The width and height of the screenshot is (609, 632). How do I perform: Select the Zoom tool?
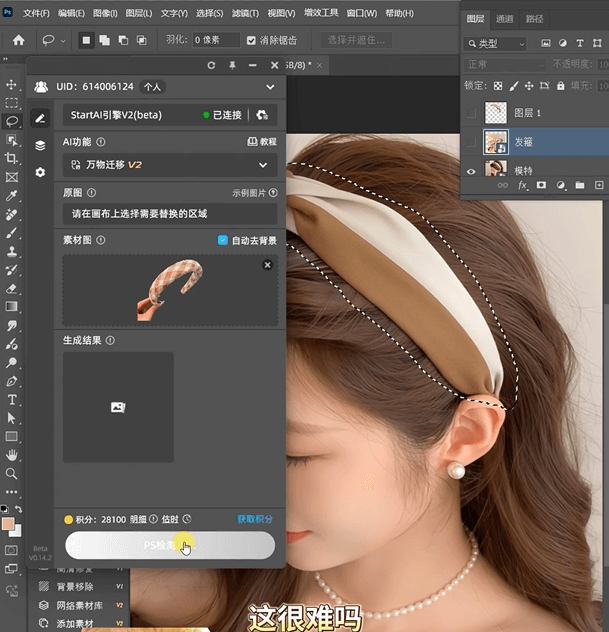(x=11, y=474)
